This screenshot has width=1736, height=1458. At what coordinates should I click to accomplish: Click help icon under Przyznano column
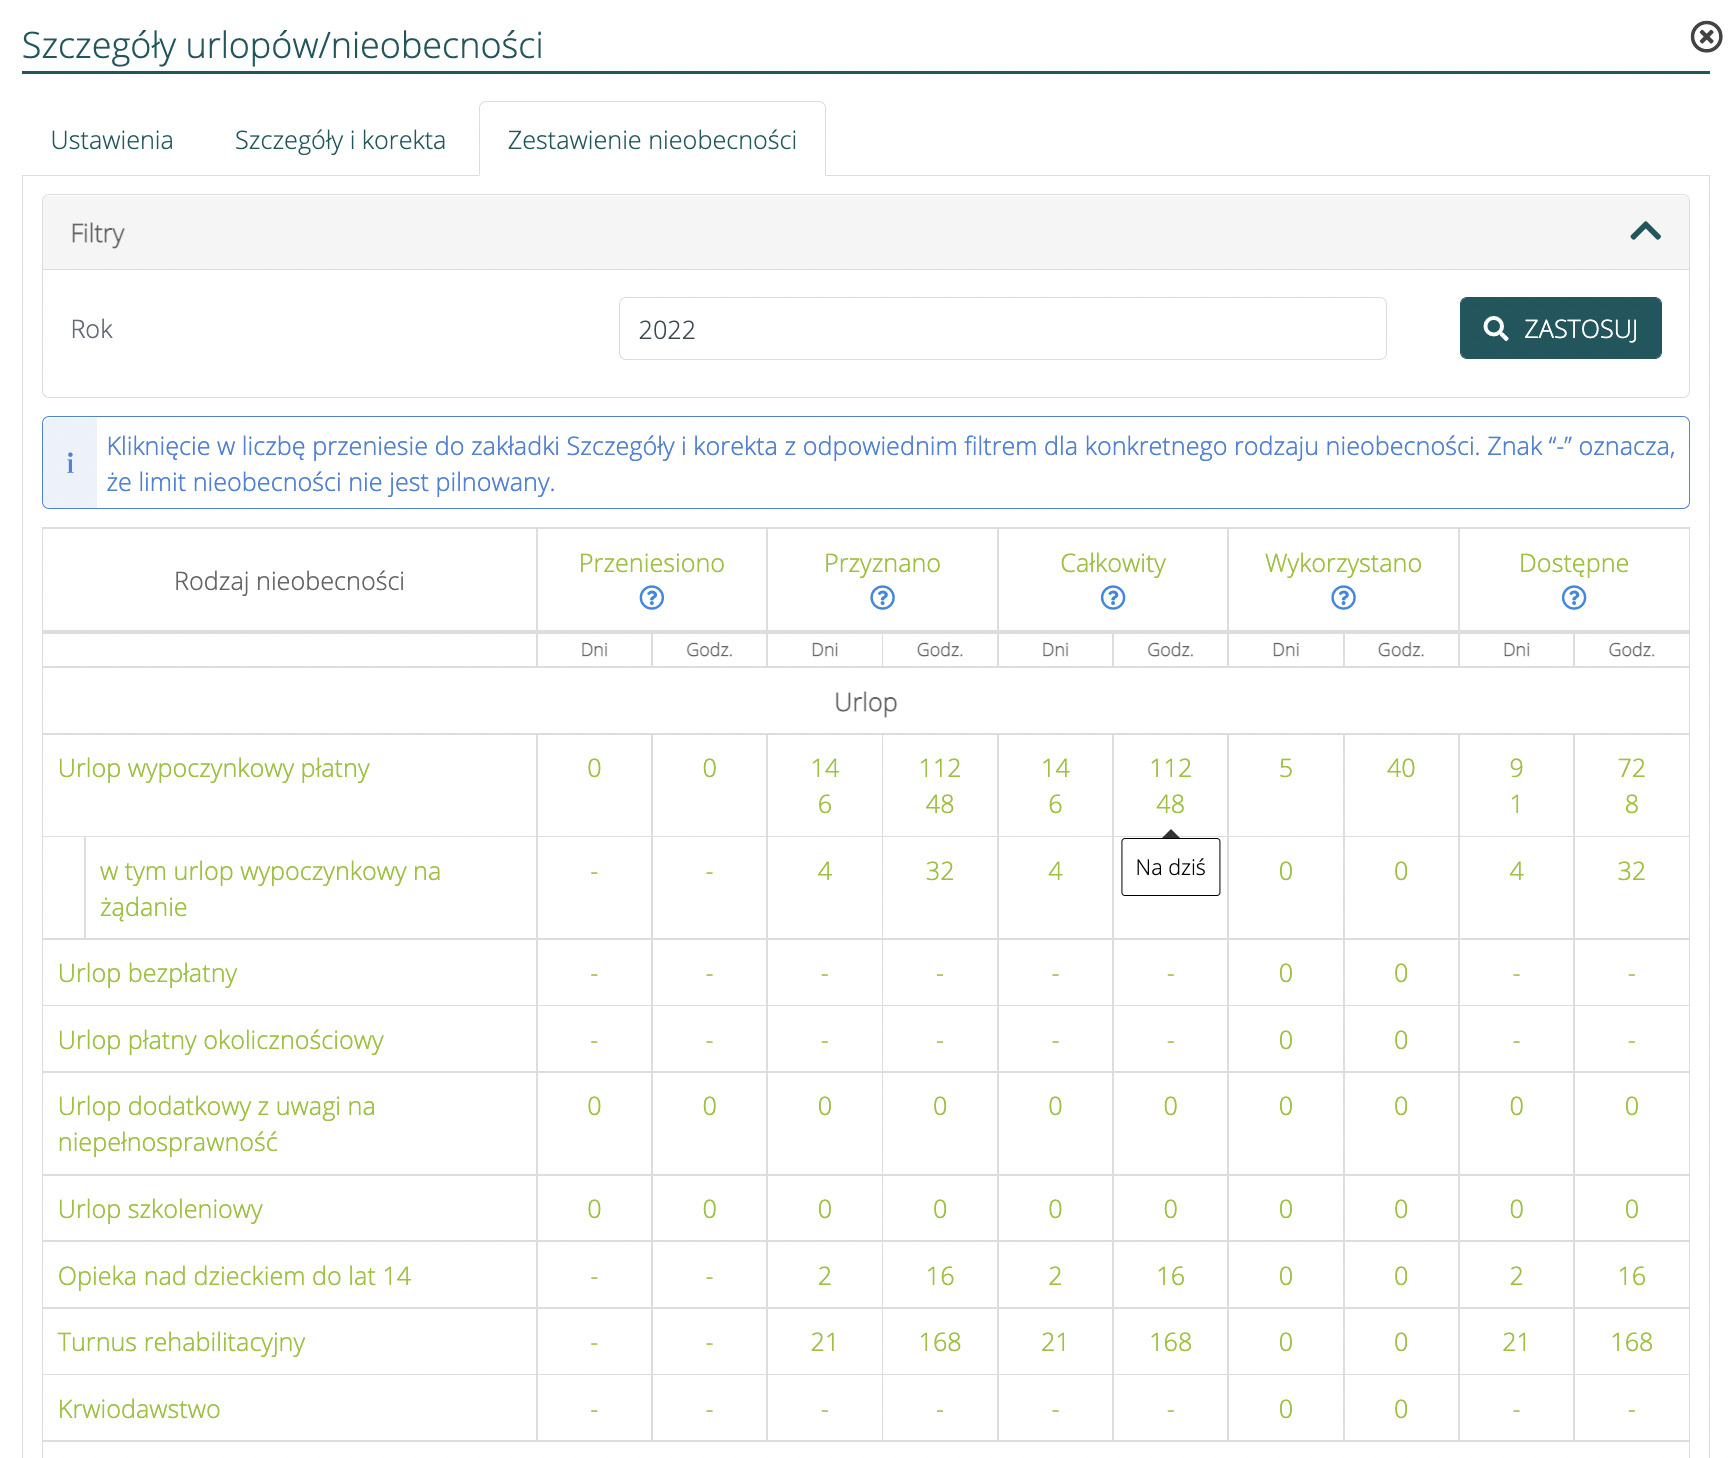882,598
